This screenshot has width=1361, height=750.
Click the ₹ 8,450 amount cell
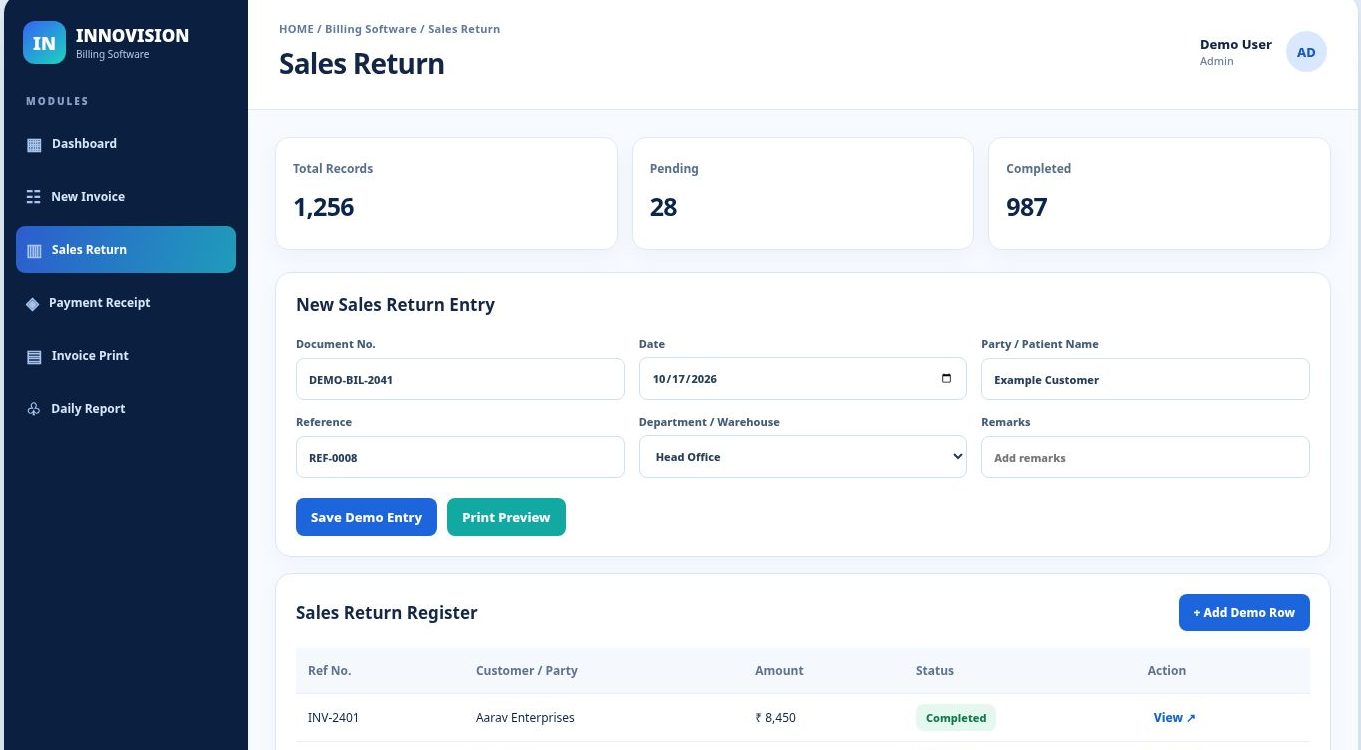pyautogui.click(x=775, y=718)
